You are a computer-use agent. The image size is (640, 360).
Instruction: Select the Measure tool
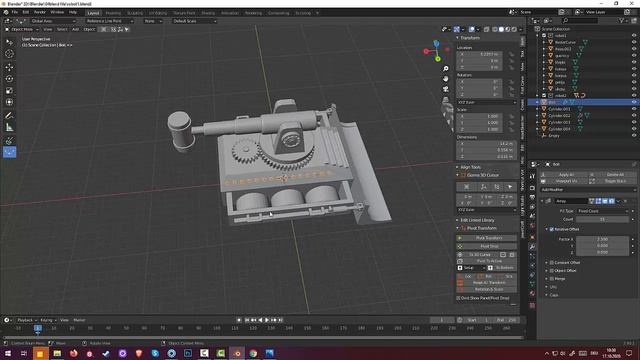coord(9,128)
